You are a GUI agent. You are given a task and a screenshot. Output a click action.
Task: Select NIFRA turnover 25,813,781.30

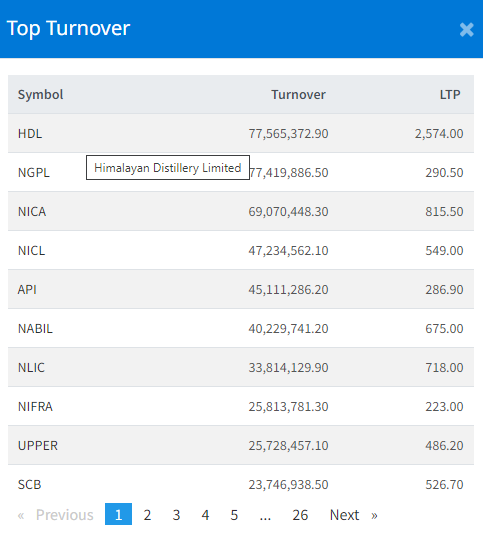click(x=289, y=406)
